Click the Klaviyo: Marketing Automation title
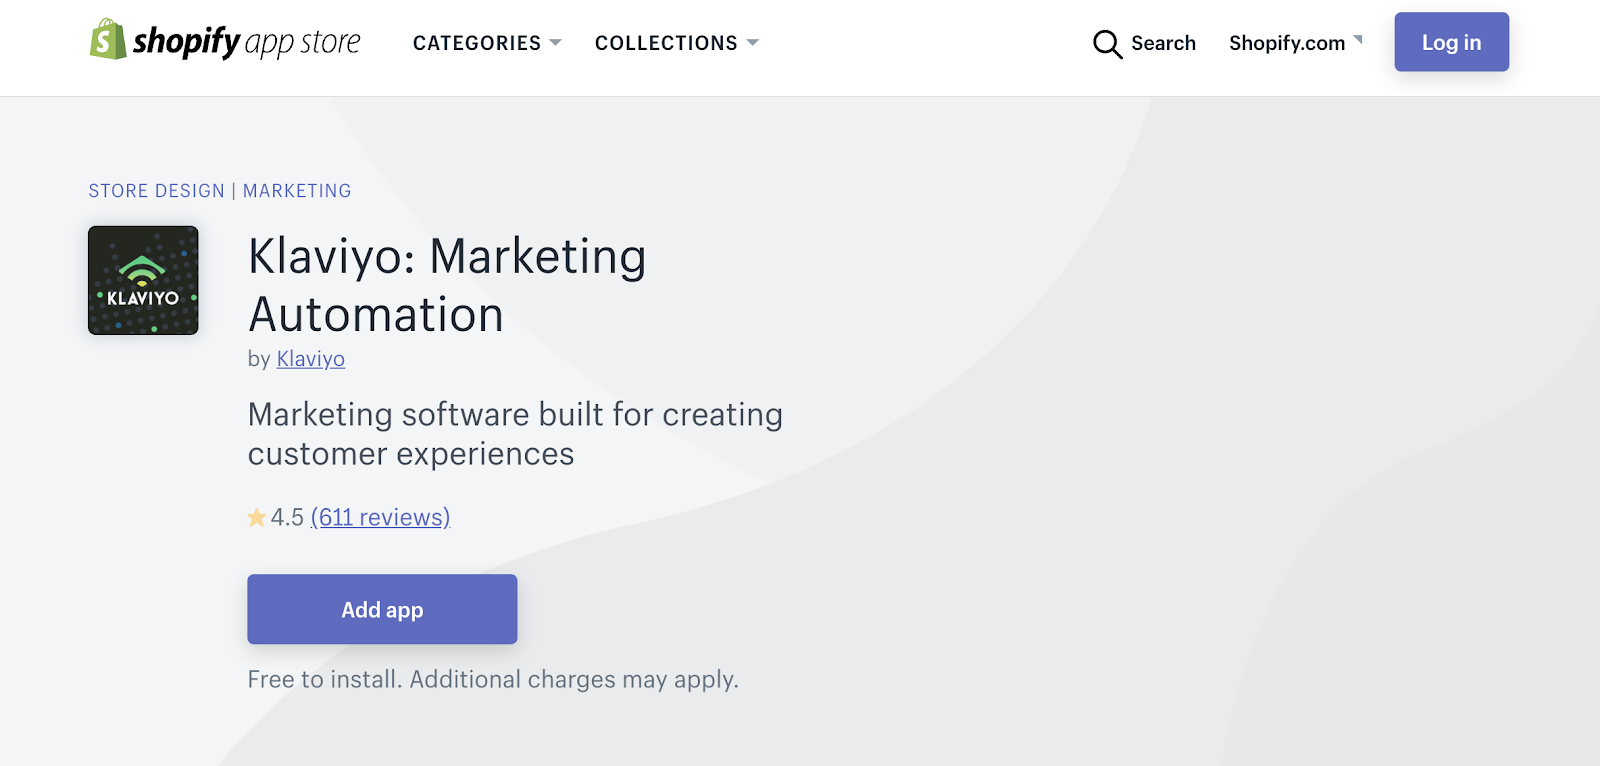The height and width of the screenshot is (766, 1600). pos(447,285)
